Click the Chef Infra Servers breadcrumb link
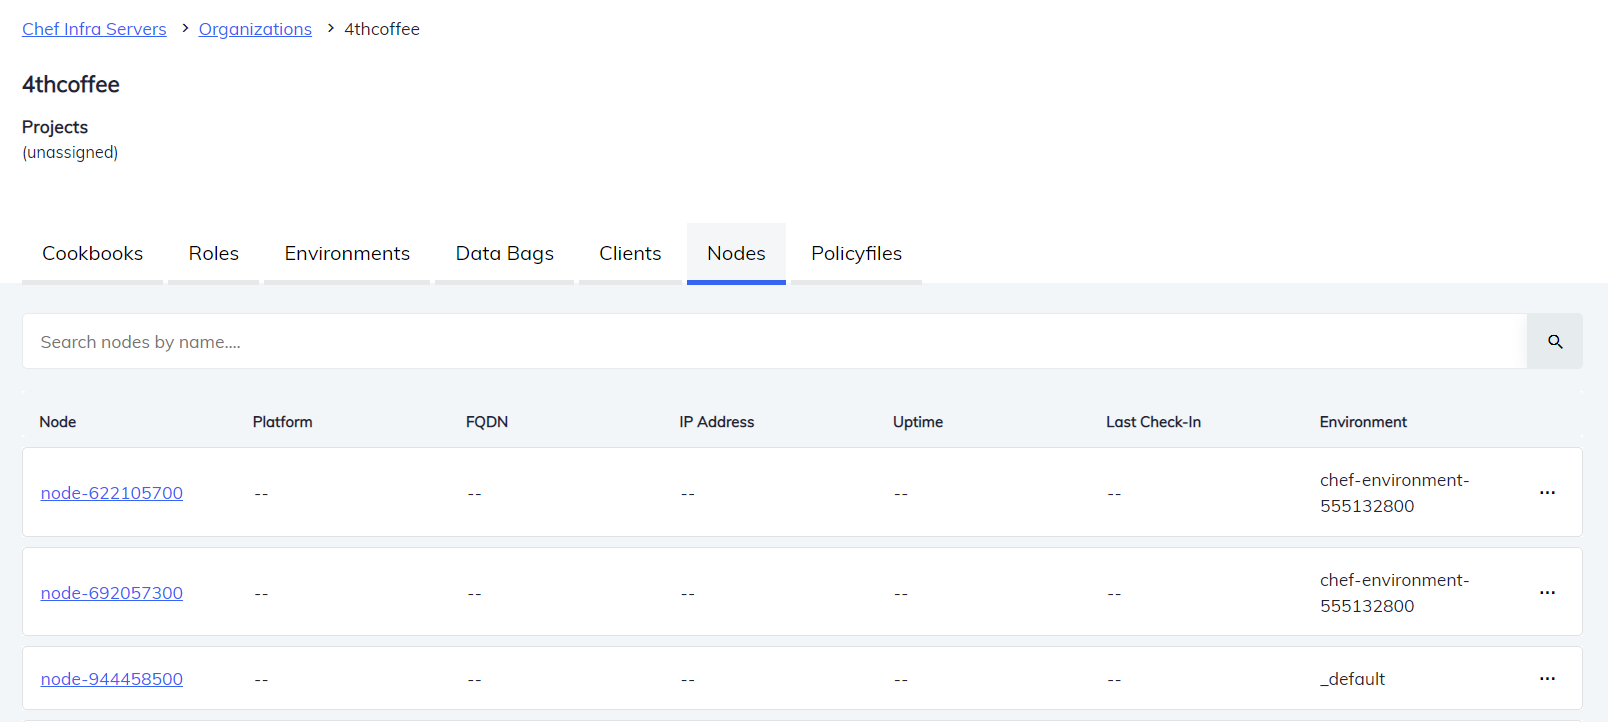Screen dimensions: 1608x722 (x=94, y=29)
